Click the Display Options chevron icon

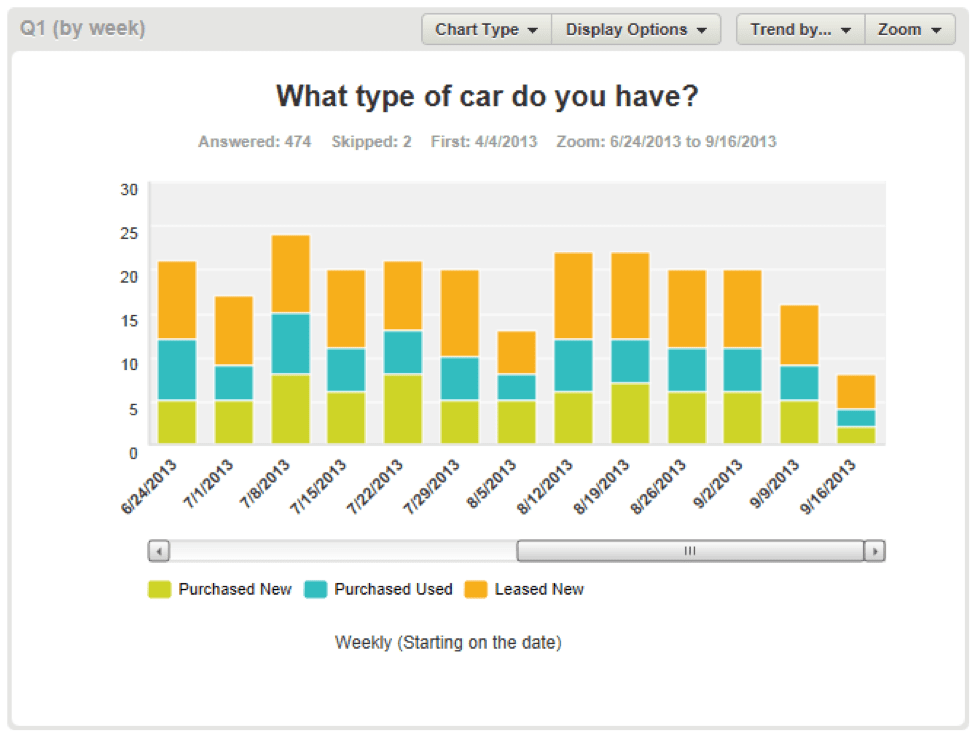[x=703, y=29]
